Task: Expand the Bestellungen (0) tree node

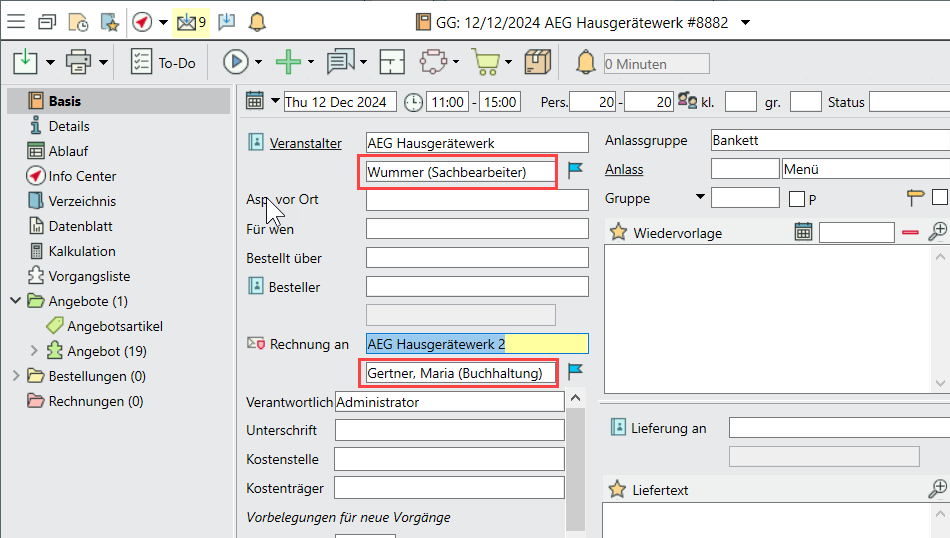Action: pos(16,376)
